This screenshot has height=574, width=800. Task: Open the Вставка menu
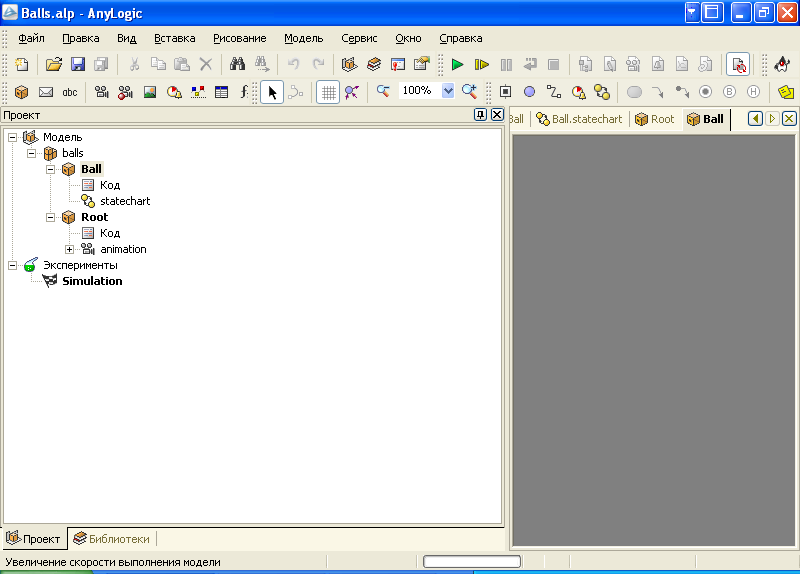pos(174,38)
